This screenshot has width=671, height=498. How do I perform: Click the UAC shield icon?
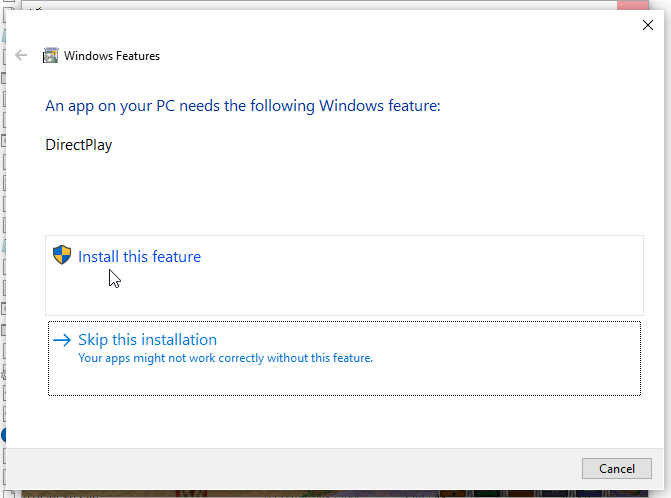[x=62, y=255]
